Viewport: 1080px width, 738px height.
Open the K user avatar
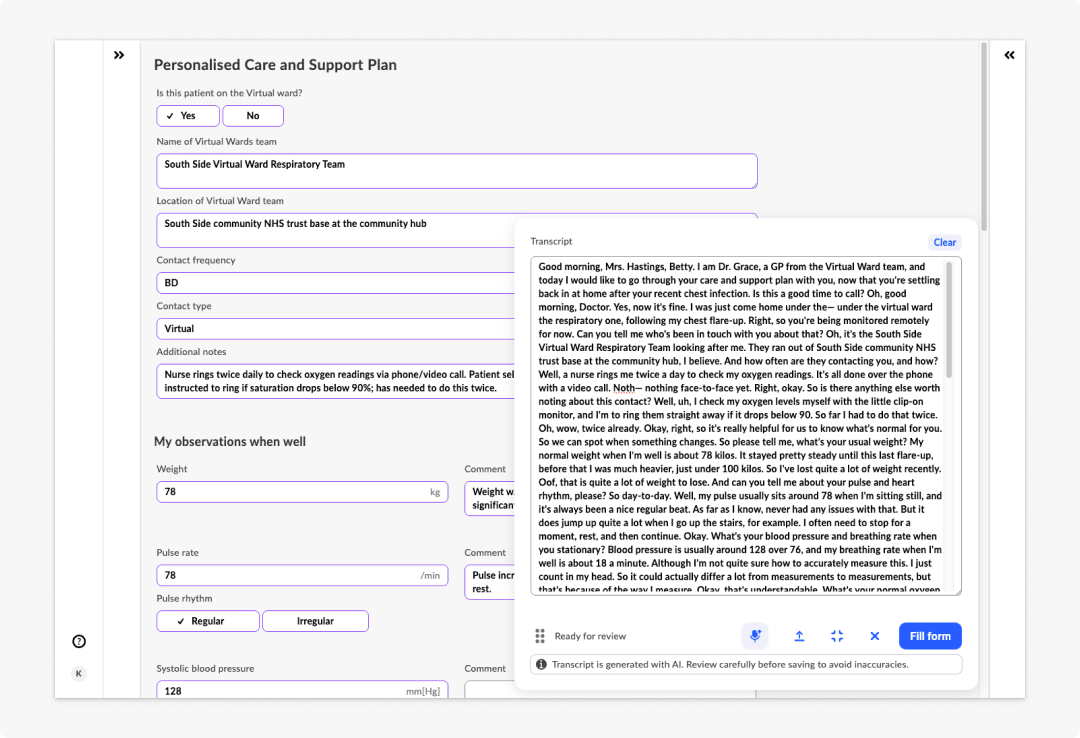click(x=79, y=673)
